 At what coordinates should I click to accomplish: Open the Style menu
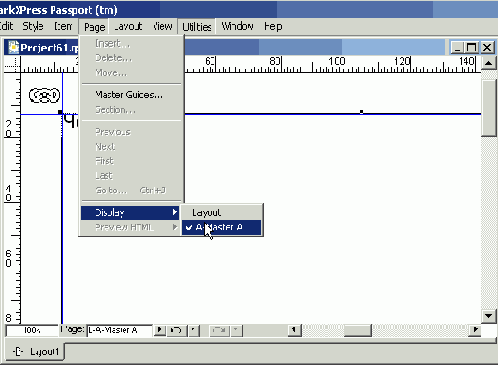click(33, 26)
